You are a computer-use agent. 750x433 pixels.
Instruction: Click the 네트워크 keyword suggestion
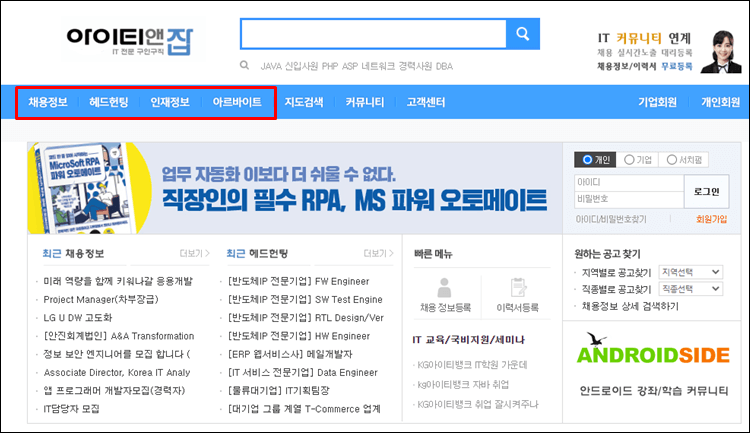coord(378,66)
